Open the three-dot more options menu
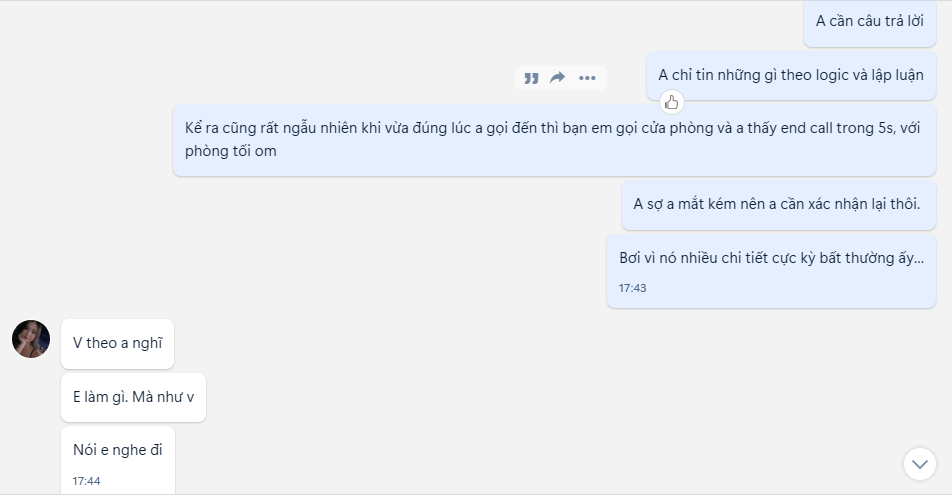The image size is (952, 501). point(587,78)
